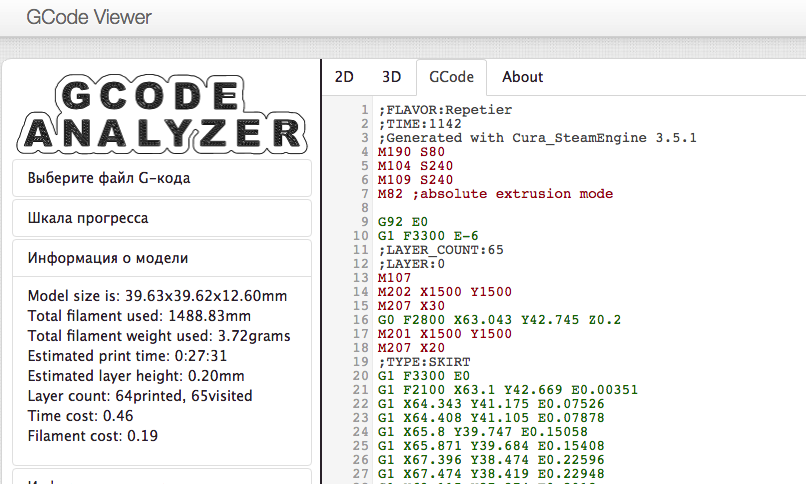Click the 'Model size is: 39.63x39.62x12.60mm' text
The image size is (806, 484).
157,296
